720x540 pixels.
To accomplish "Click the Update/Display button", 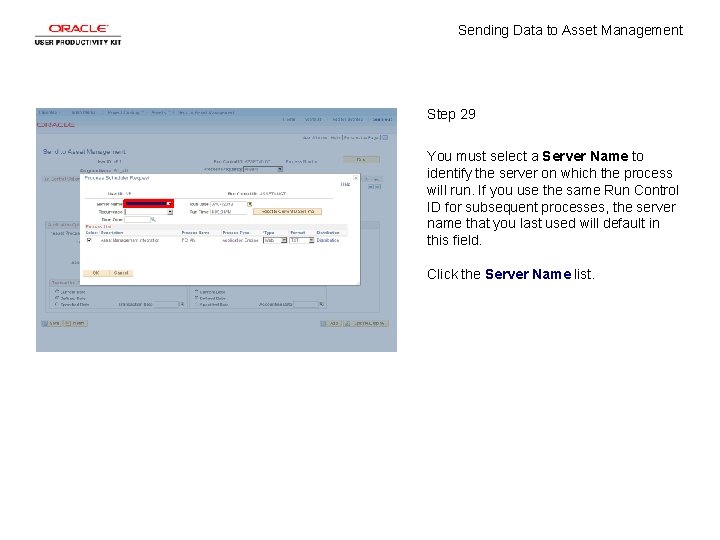I will pos(366,323).
